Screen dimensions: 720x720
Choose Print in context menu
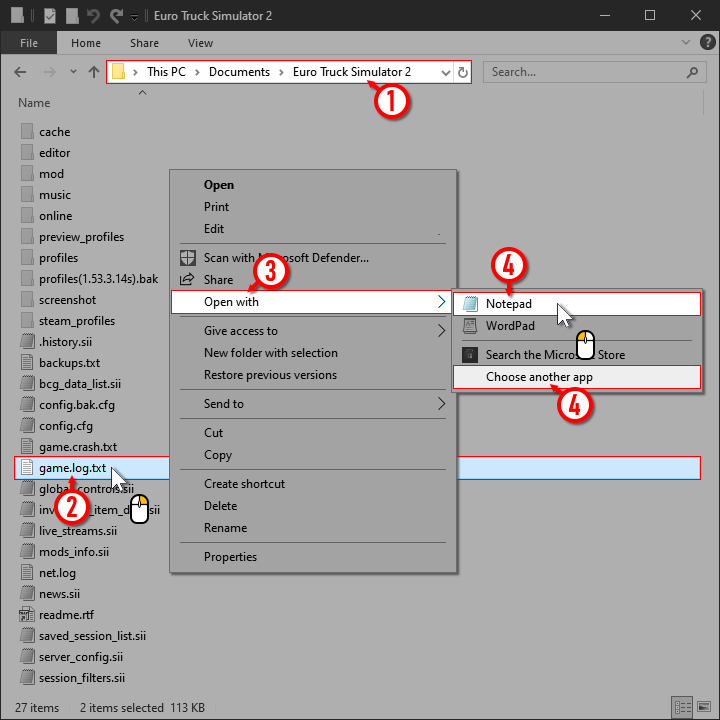[x=313, y=207]
